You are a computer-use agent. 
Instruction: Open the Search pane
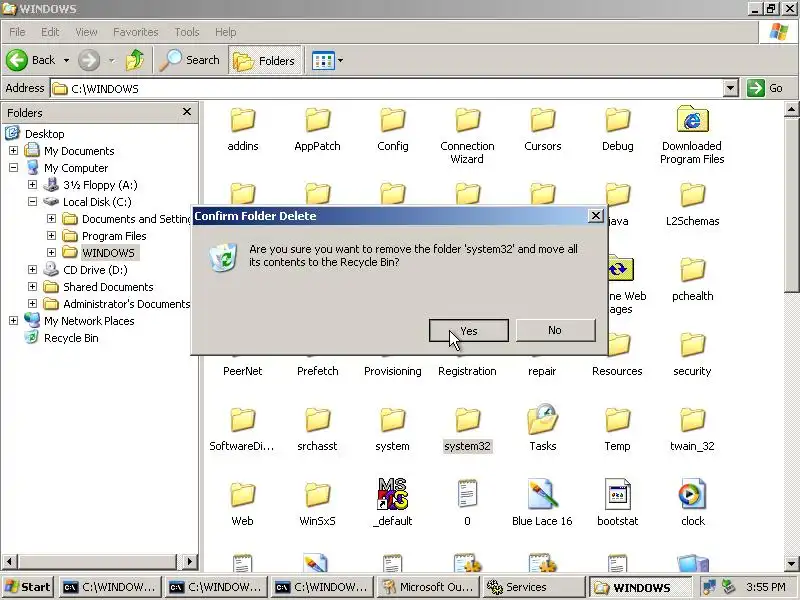pos(190,60)
